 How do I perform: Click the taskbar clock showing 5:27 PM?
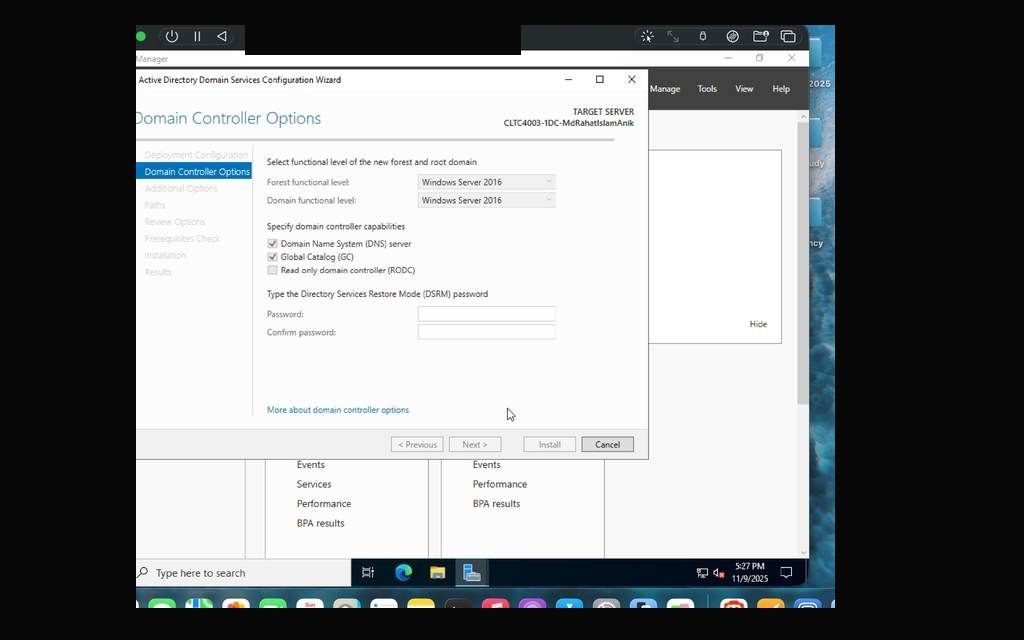click(750, 572)
